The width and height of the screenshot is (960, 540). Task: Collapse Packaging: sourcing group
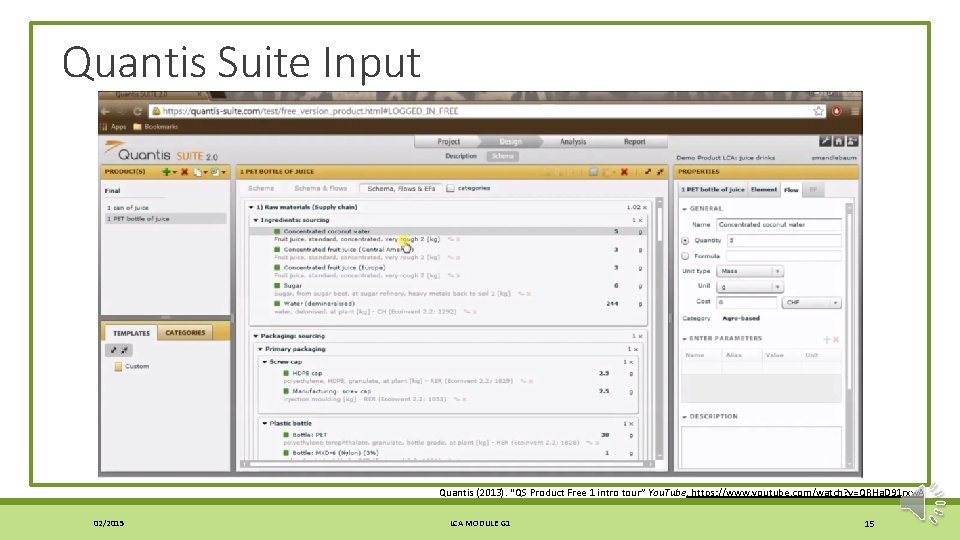(256, 336)
